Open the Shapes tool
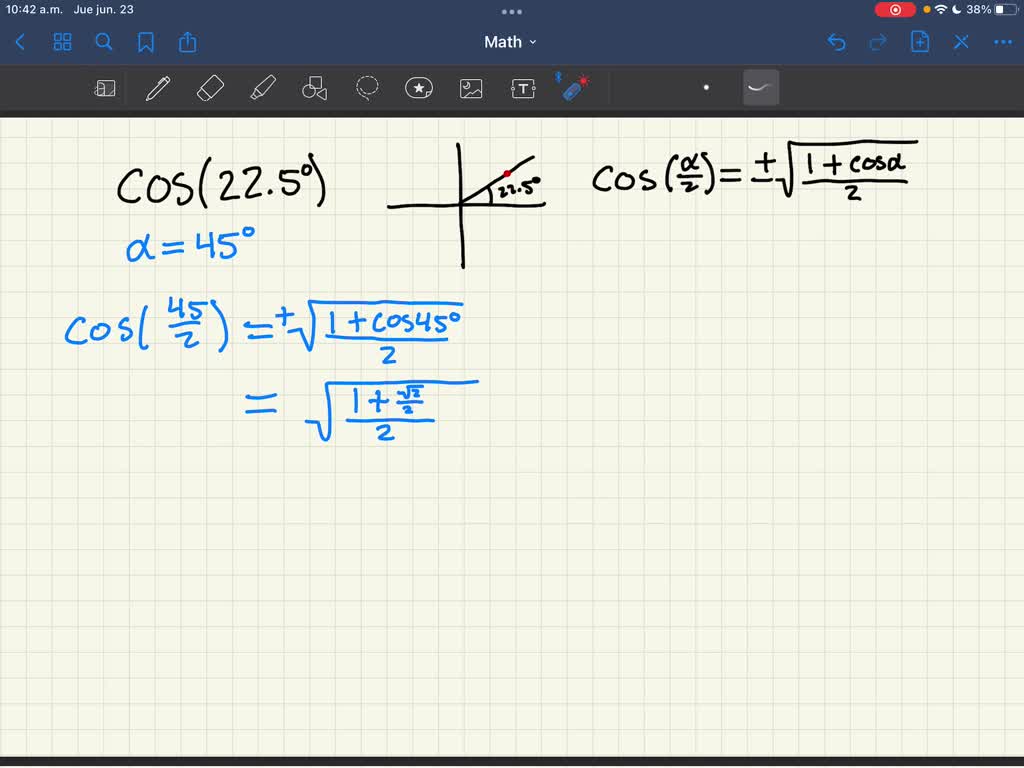 coord(314,88)
